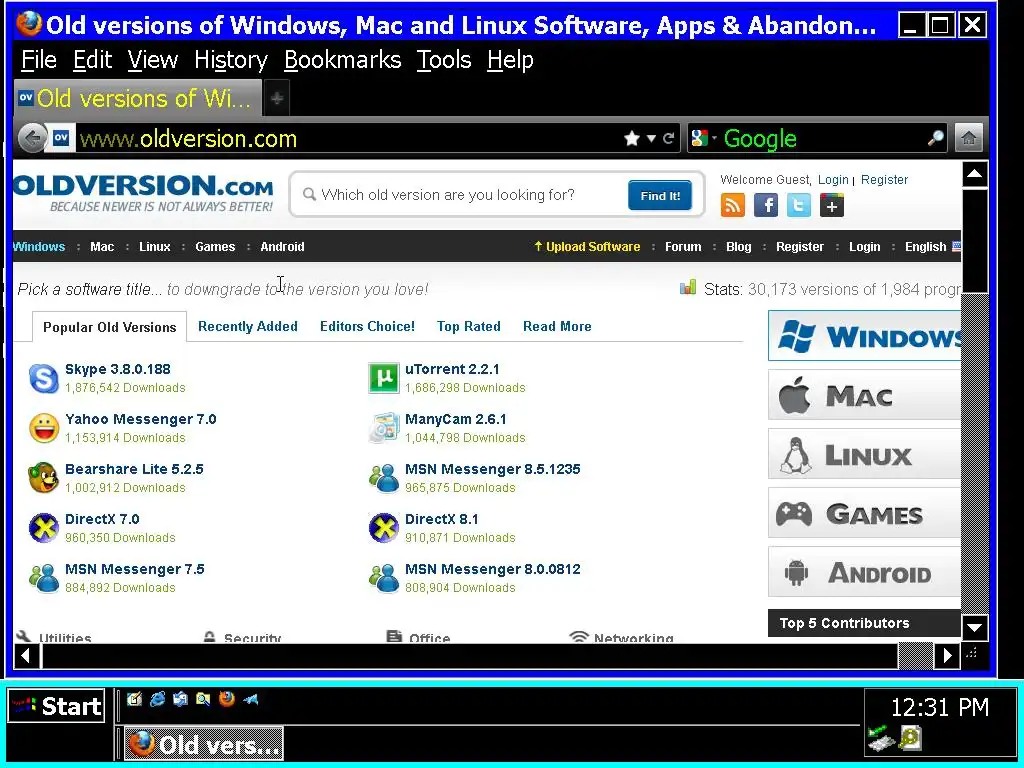Select the Read More tab
This screenshot has height=768, width=1024.
pyautogui.click(x=557, y=327)
